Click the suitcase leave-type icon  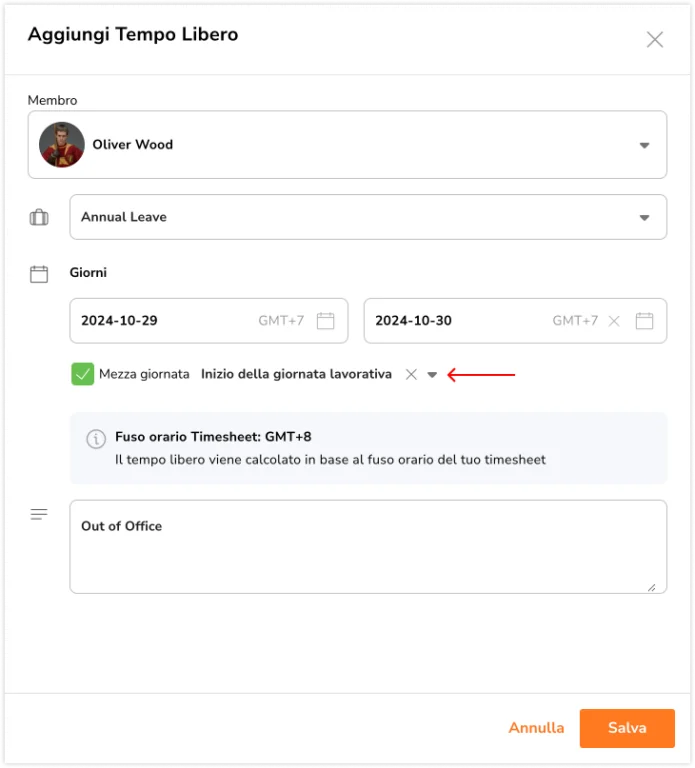click(39, 217)
